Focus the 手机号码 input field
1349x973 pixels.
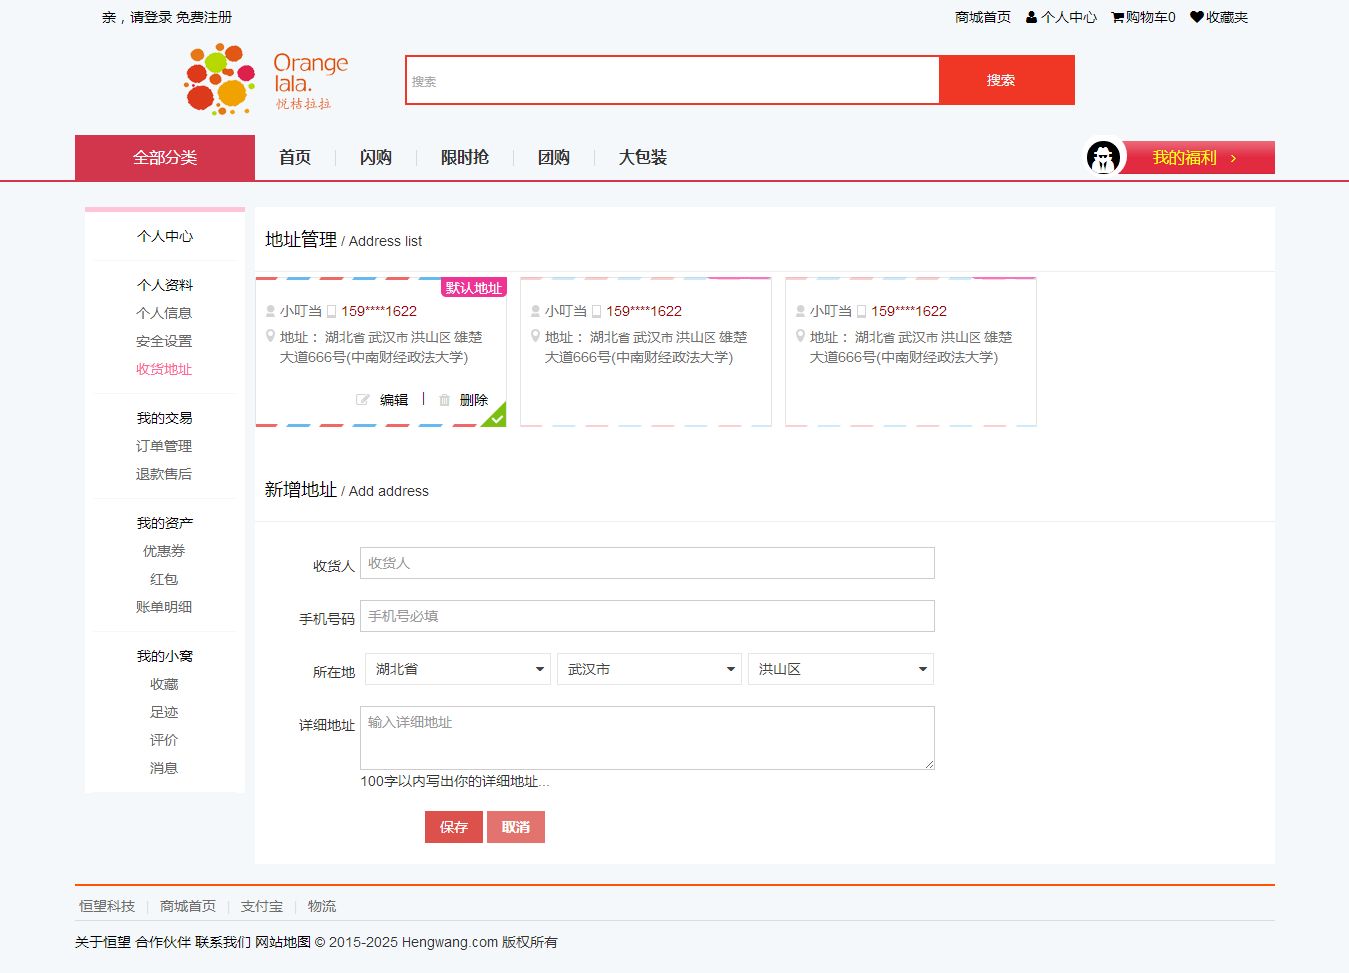pos(647,616)
